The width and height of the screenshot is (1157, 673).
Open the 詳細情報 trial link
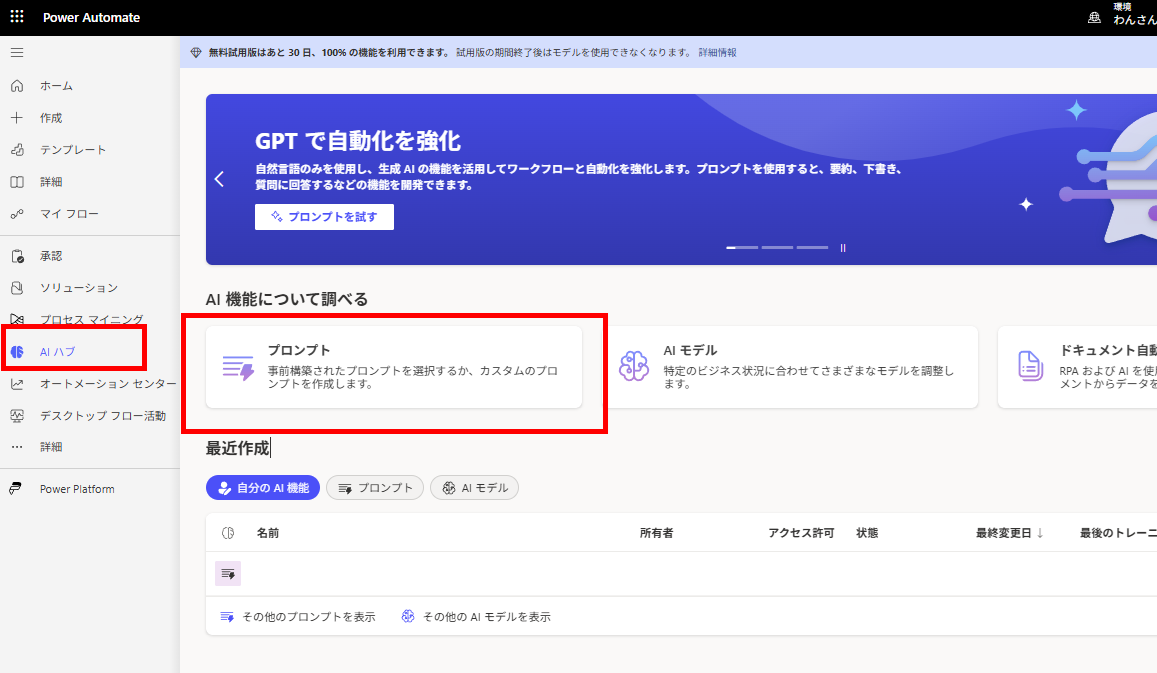click(x=717, y=52)
